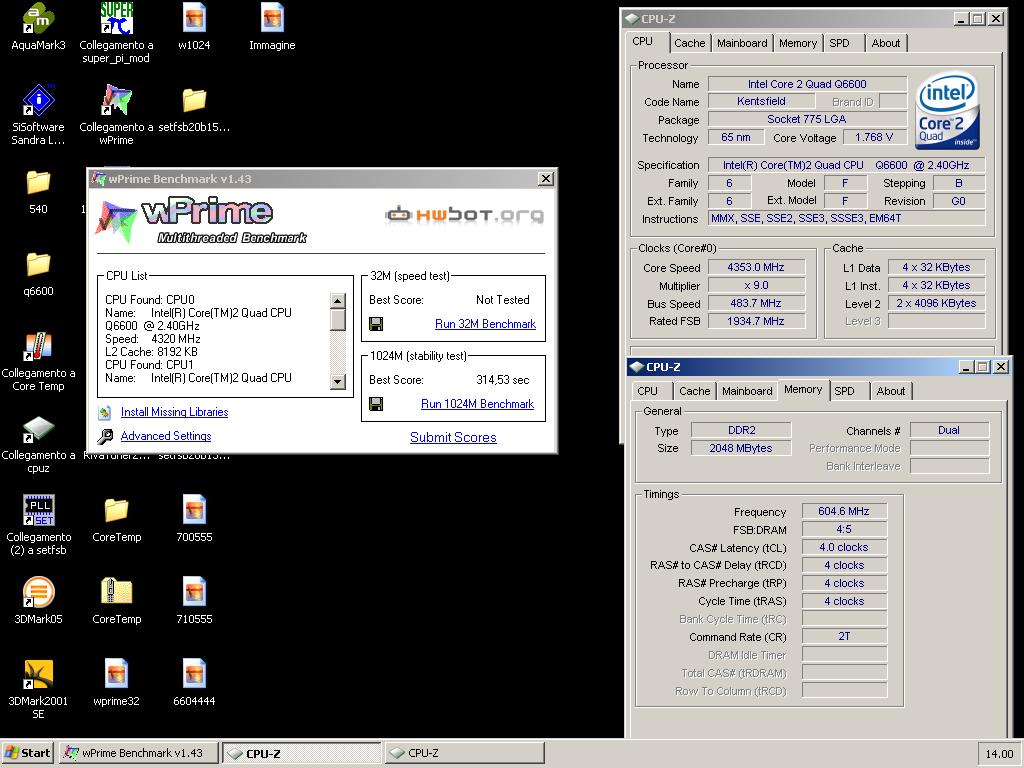Open Install Missing Libraries link
Image resolution: width=1024 pixels, height=768 pixels.
pyautogui.click(x=174, y=412)
